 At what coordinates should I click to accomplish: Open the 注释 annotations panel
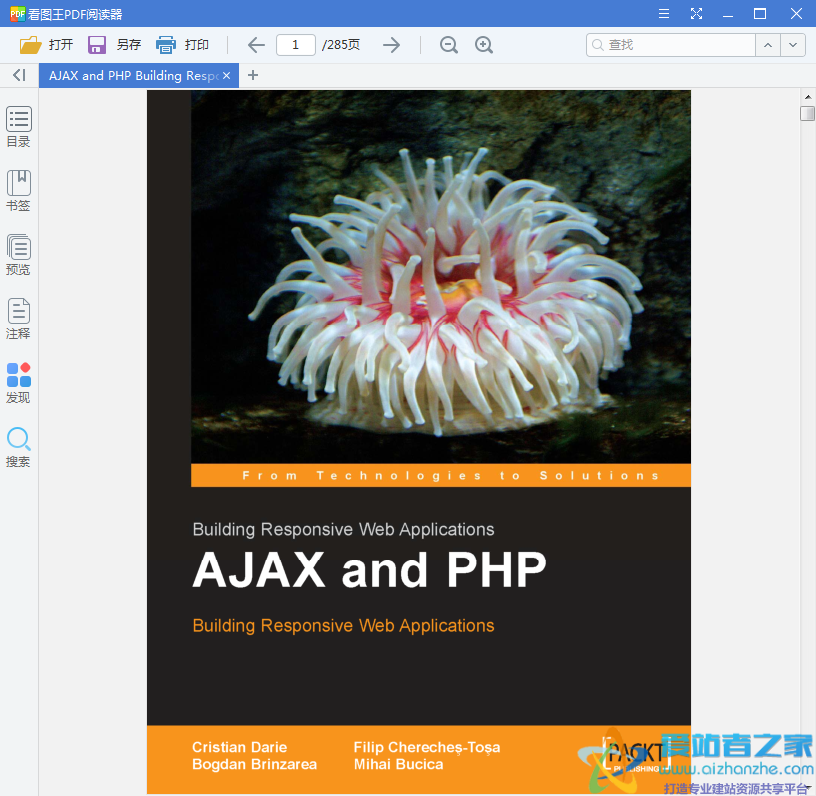coord(18,318)
